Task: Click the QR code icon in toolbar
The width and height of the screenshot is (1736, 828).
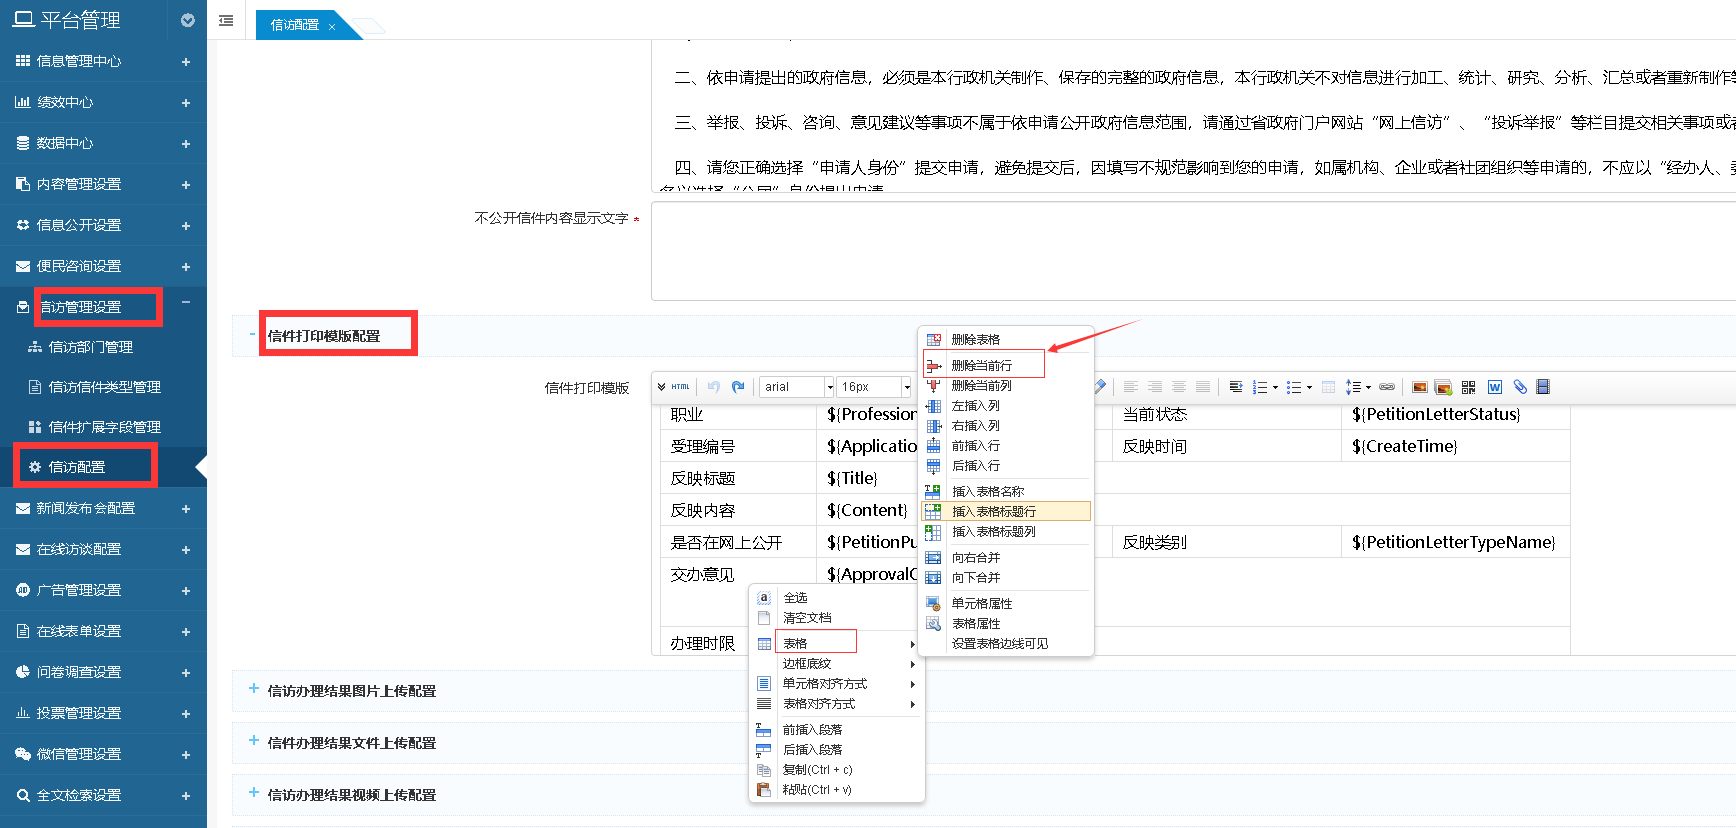Action: 1468,387
